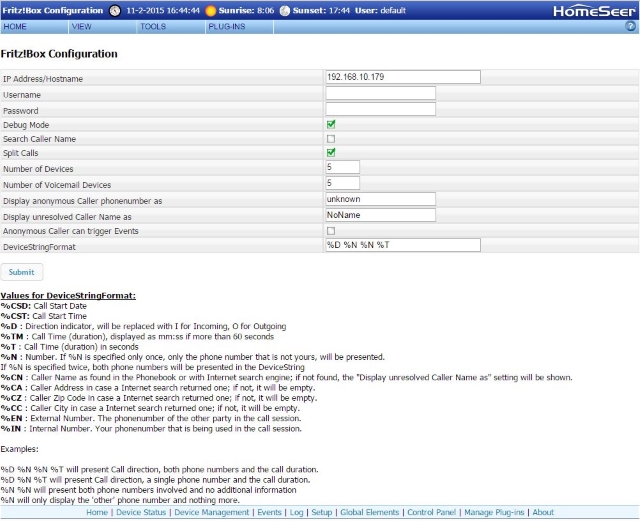Open the PLUG-INS menu
The width and height of the screenshot is (640, 521).
[239, 27]
